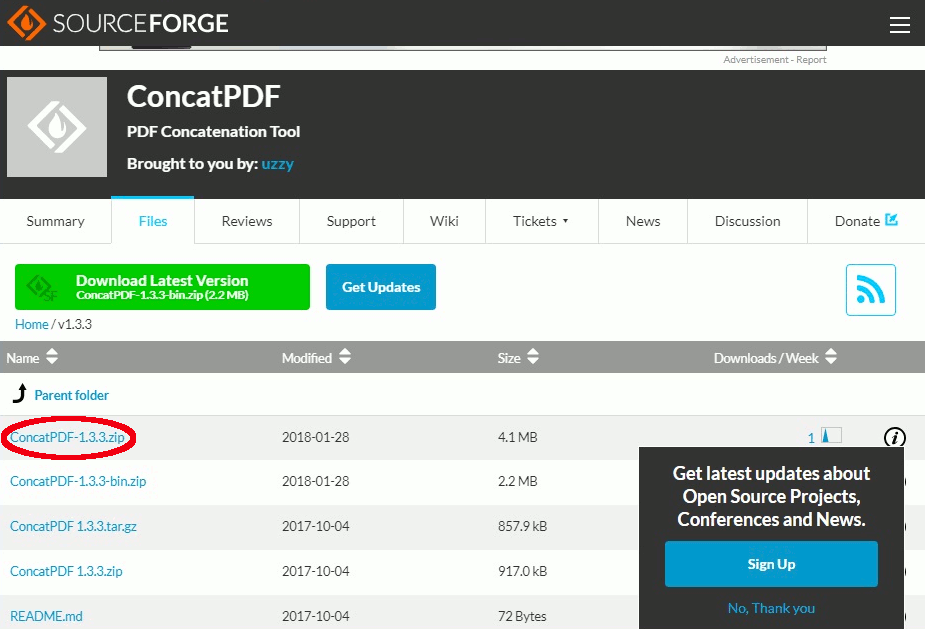925x629 pixels.
Task: Open the RSS feed icon
Action: [x=870, y=290]
